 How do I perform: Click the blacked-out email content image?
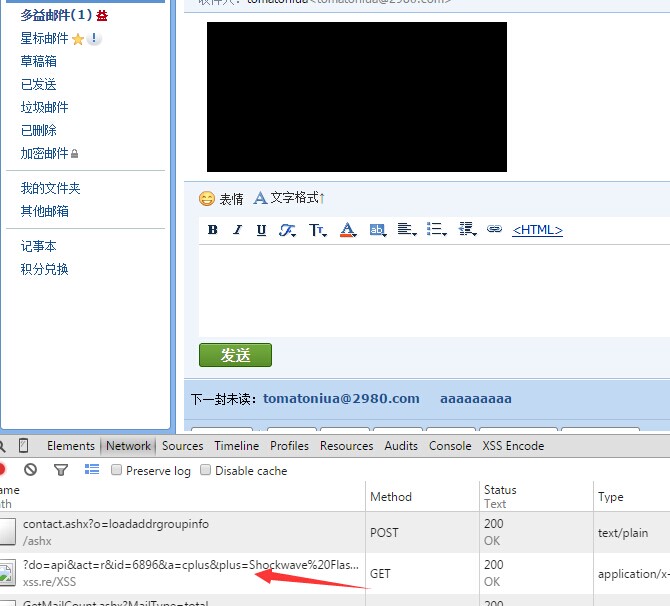point(357,97)
